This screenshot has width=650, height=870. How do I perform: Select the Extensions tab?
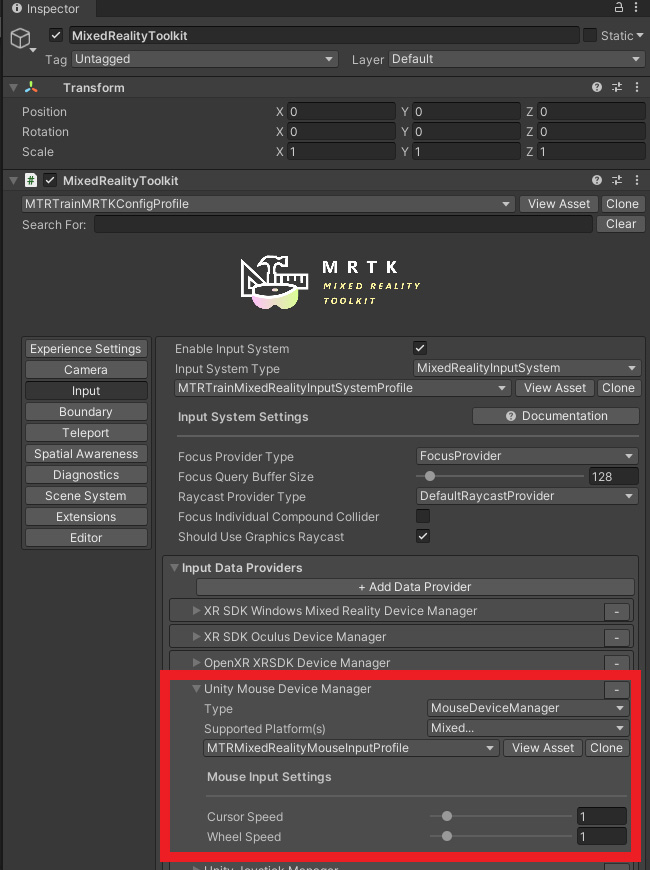point(86,517)
